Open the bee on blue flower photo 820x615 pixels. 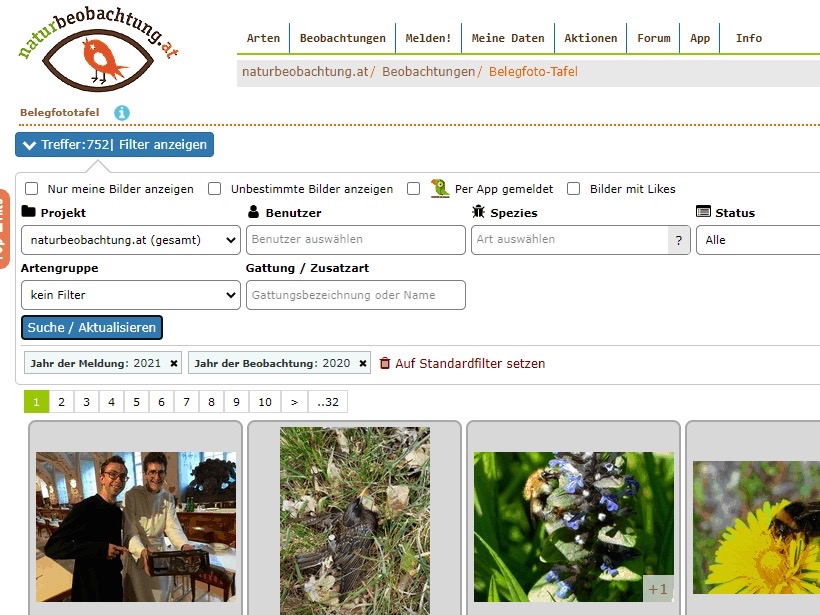click(574, 527)
